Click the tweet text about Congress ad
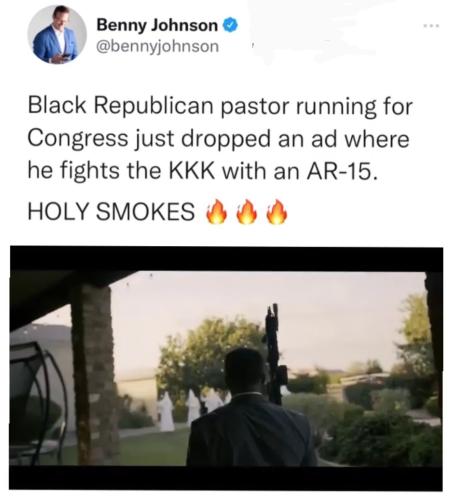This screenshot has height=500, width=454. (220, 138)
